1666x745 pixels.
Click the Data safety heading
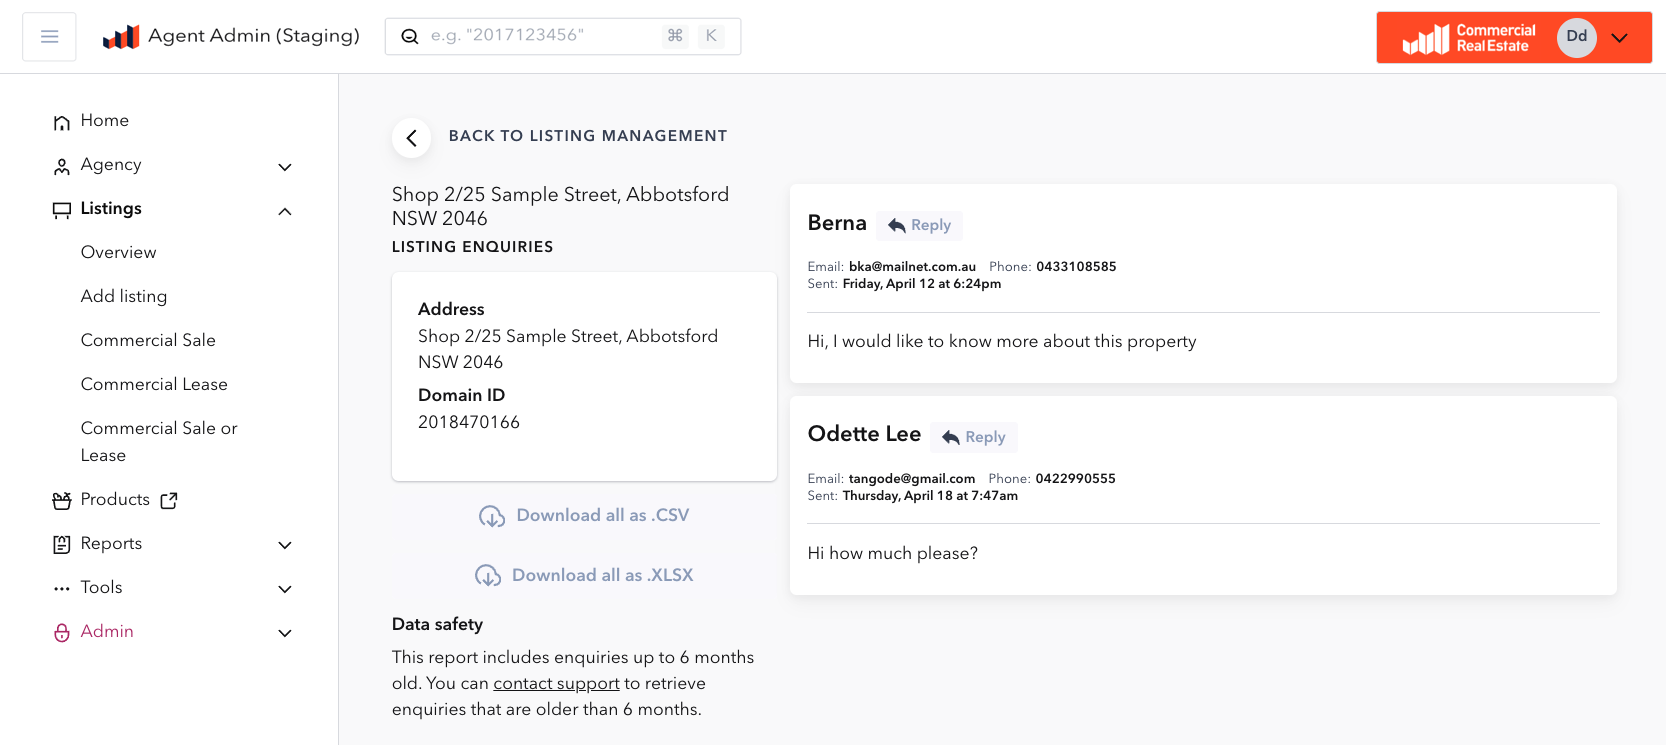[437, 624]
